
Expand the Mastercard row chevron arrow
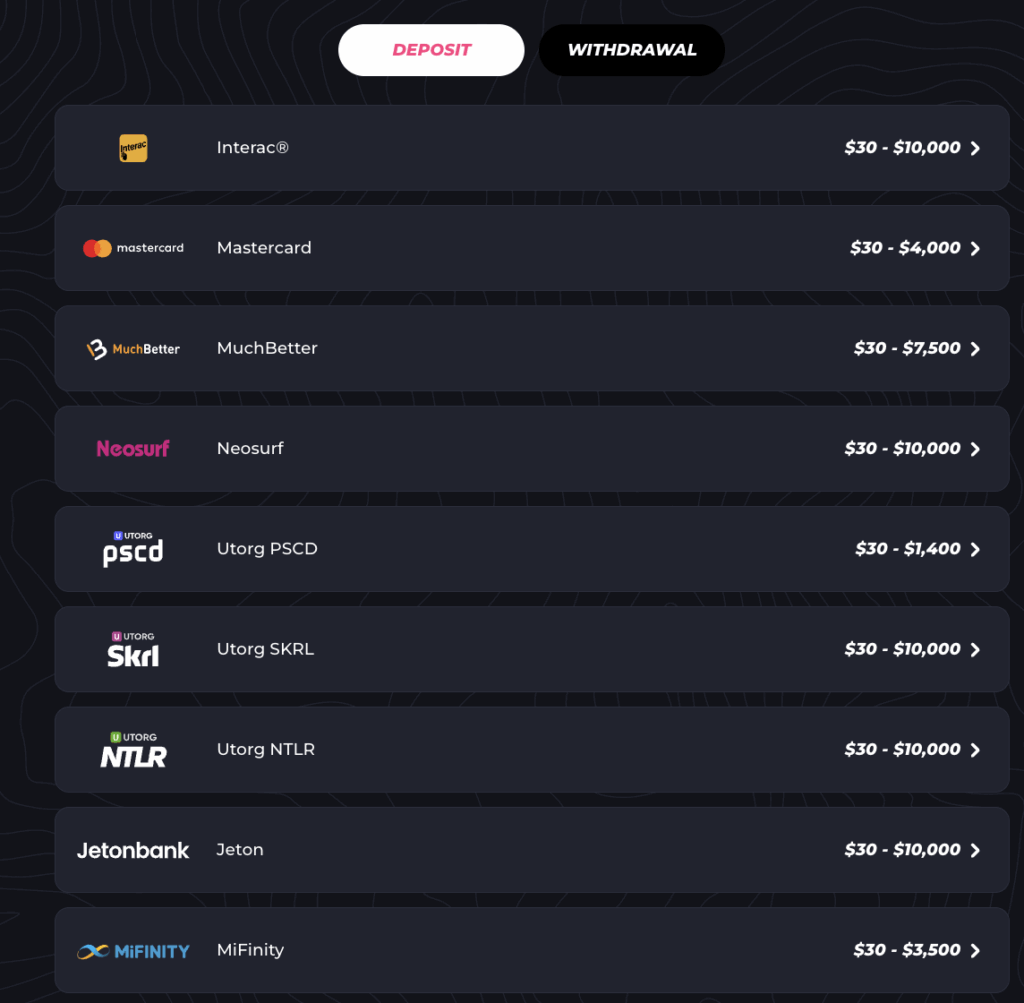975,248
